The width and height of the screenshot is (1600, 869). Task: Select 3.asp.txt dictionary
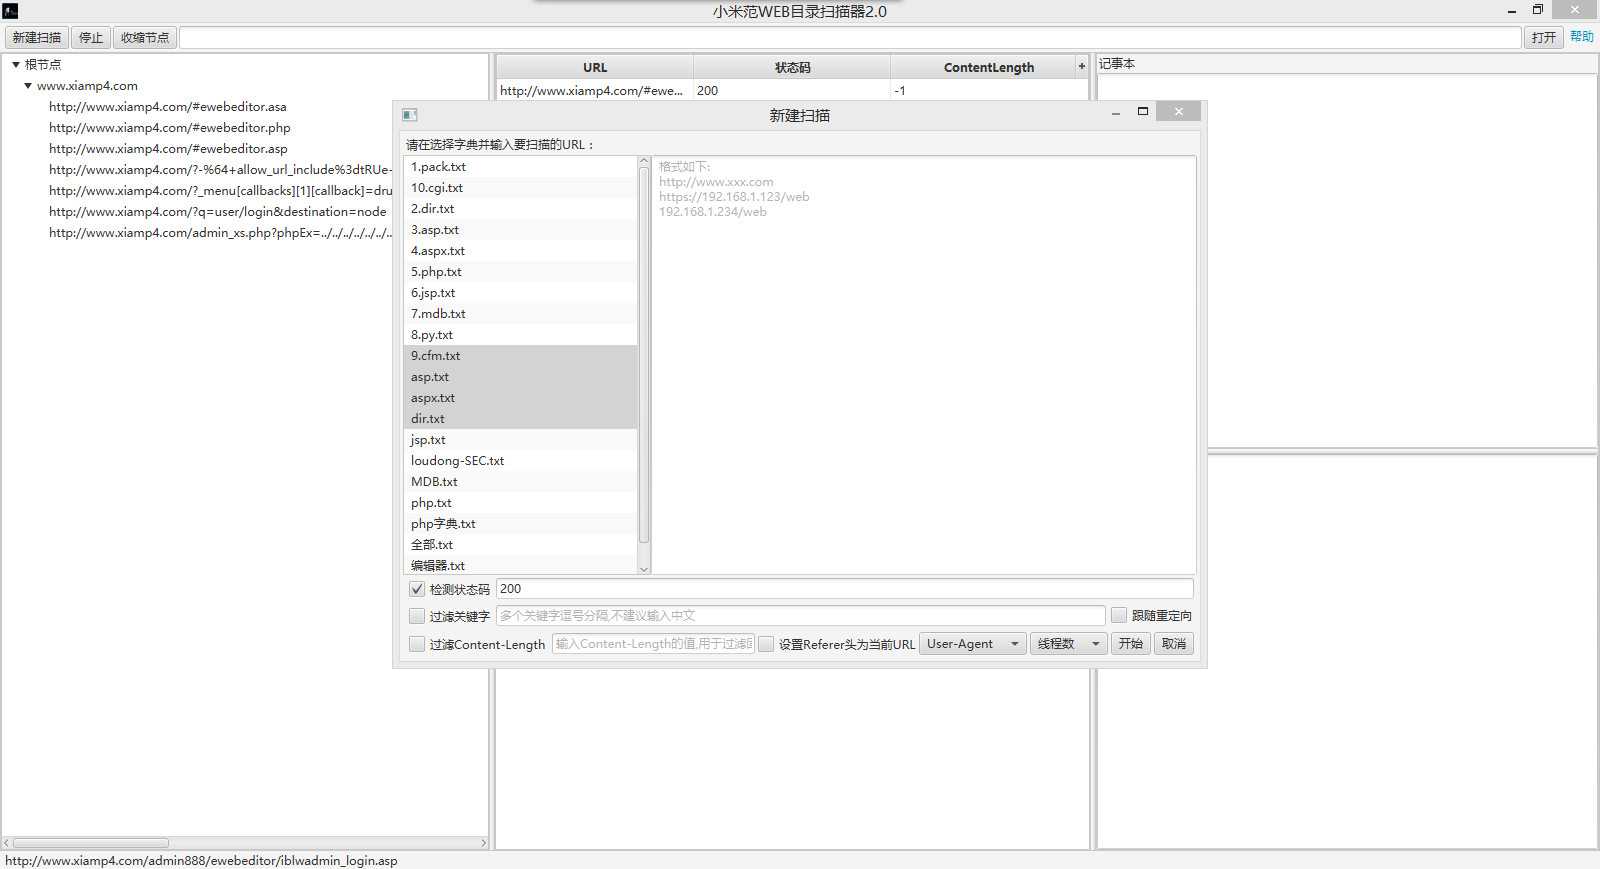pyautogui.click(x=520, y=230)
